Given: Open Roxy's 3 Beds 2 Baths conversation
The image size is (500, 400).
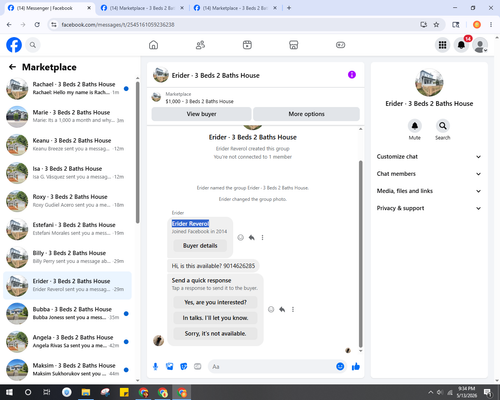Looking at the screenshot, I should click(x=67, y=201).
